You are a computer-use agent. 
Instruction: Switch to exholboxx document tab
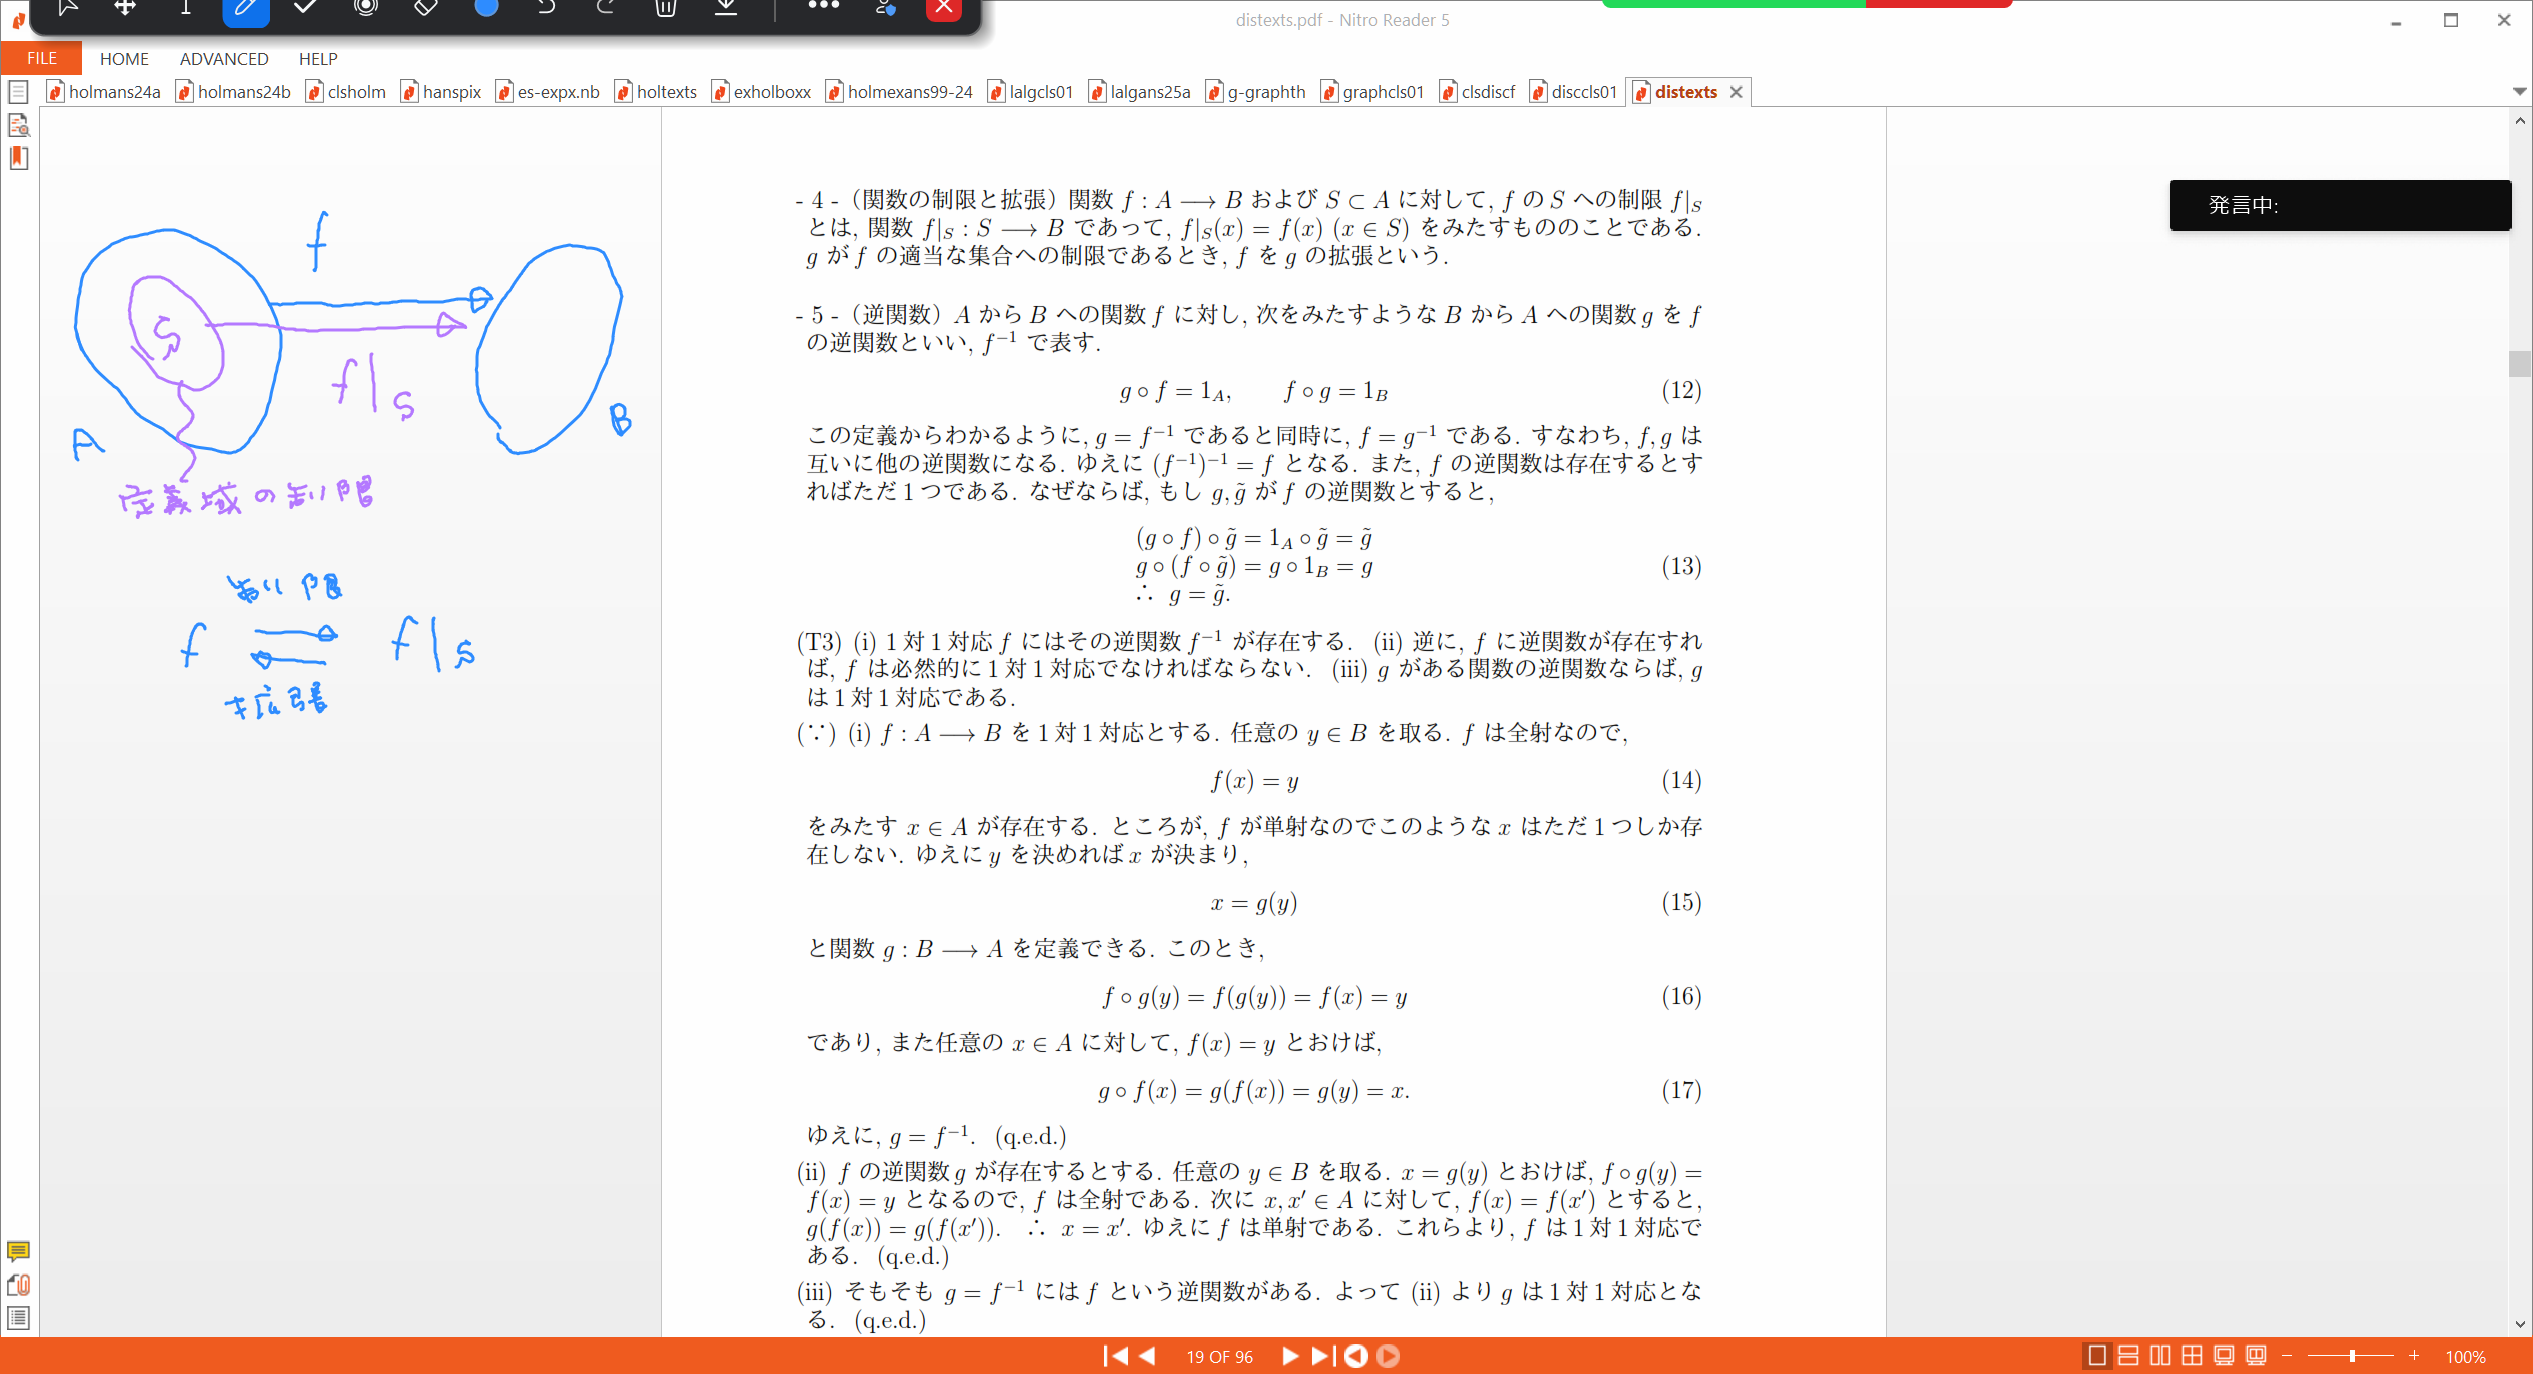[762, 92]
